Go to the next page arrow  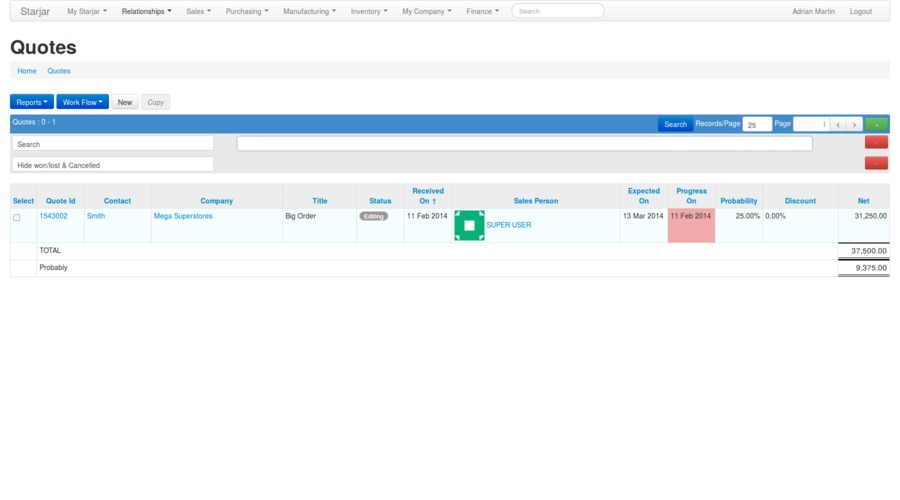(x=854, y=124)
